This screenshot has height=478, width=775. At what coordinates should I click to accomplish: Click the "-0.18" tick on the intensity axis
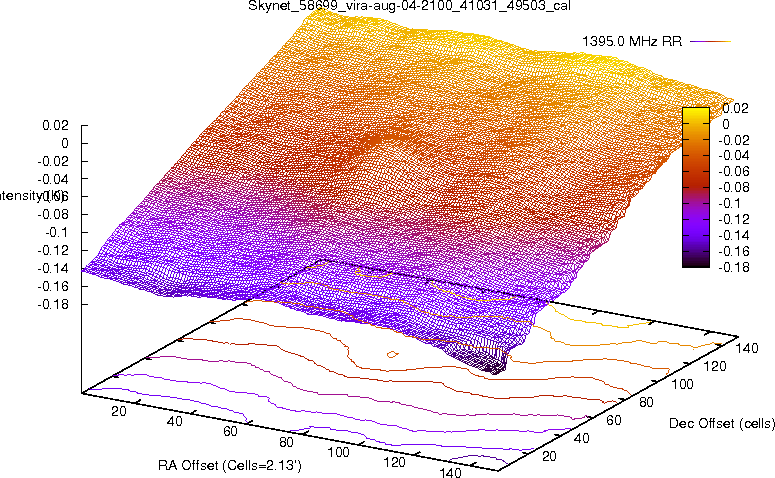click(53, 304)
